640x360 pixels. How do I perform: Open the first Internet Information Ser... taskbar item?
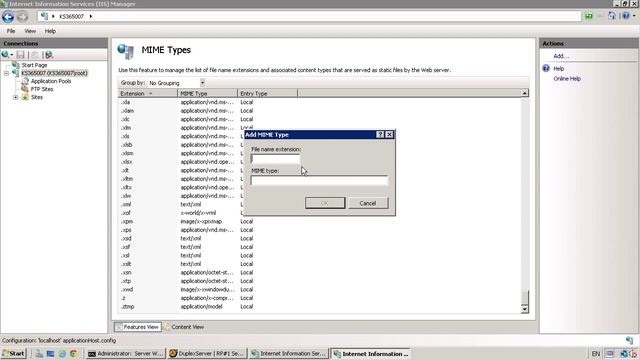pyautogui.click(x=288, y=353)
